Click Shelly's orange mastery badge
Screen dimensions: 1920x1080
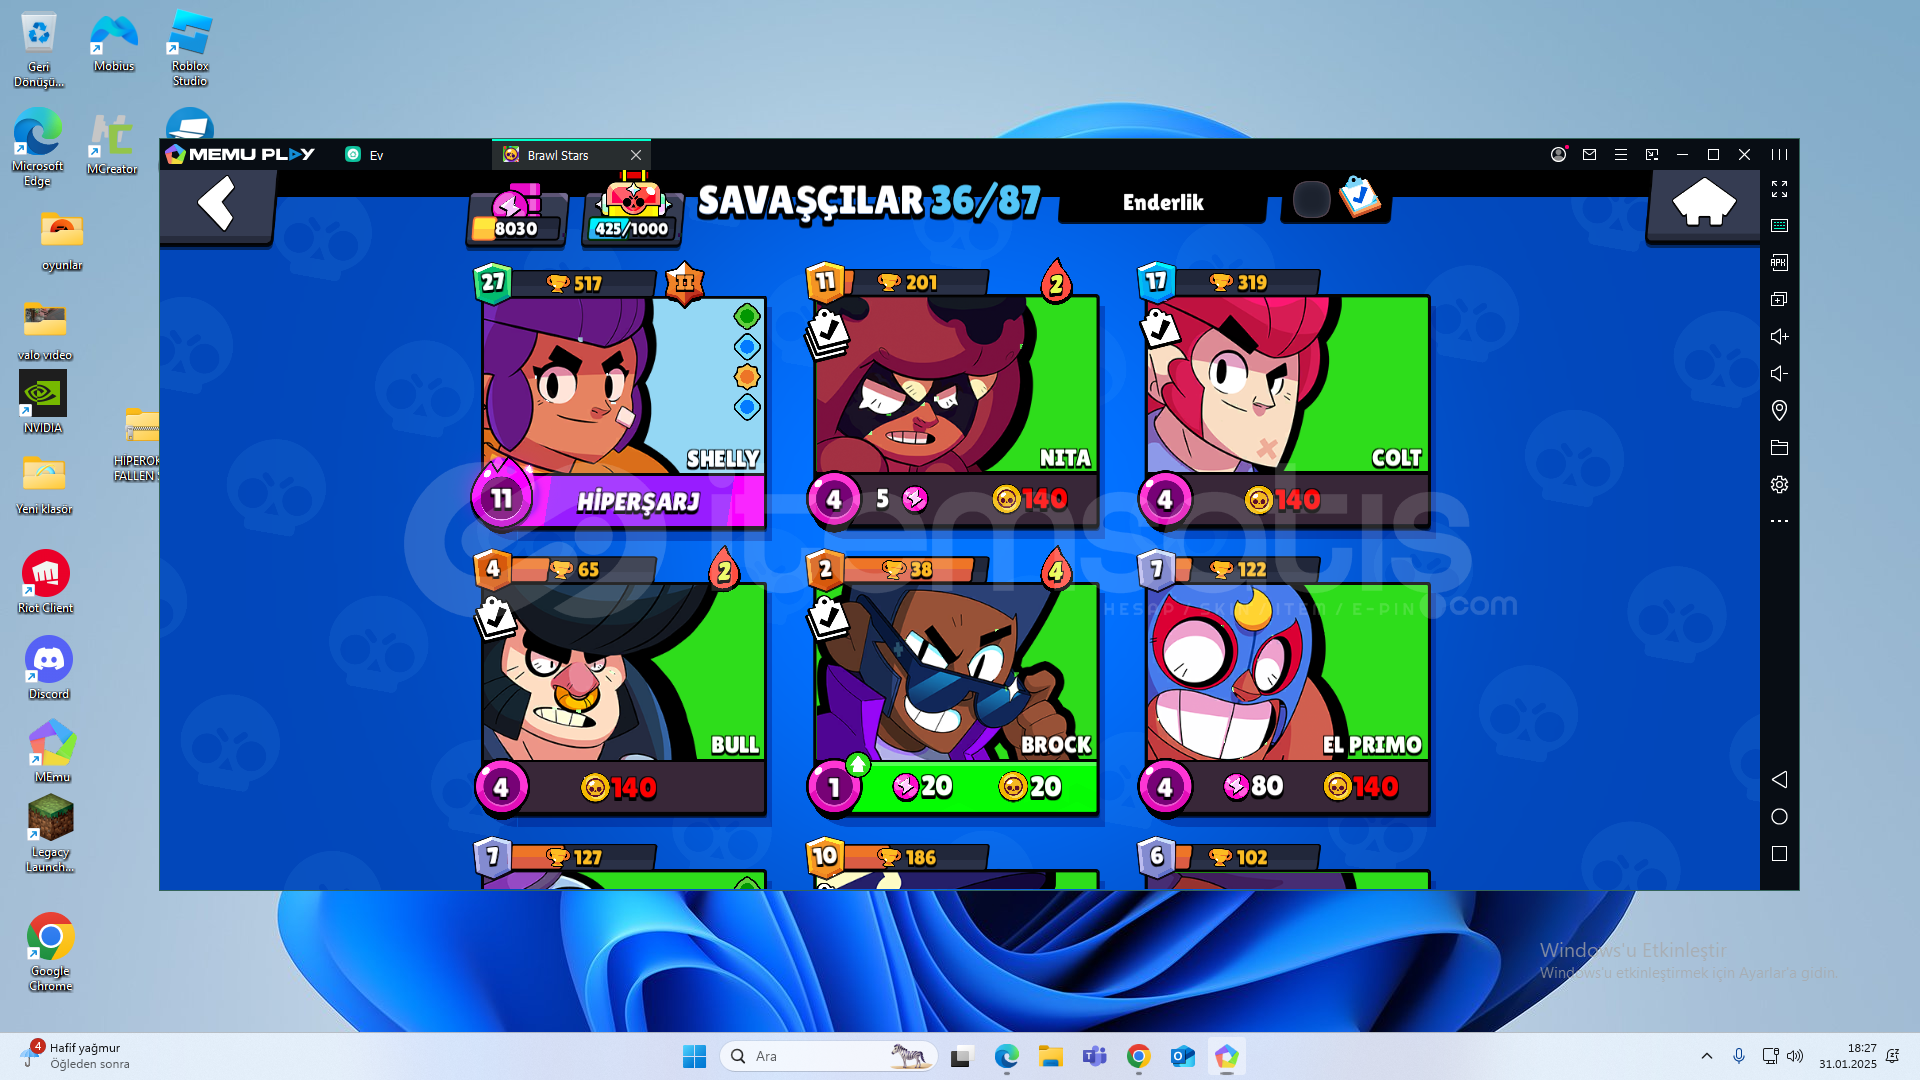(x=685, y=283)
